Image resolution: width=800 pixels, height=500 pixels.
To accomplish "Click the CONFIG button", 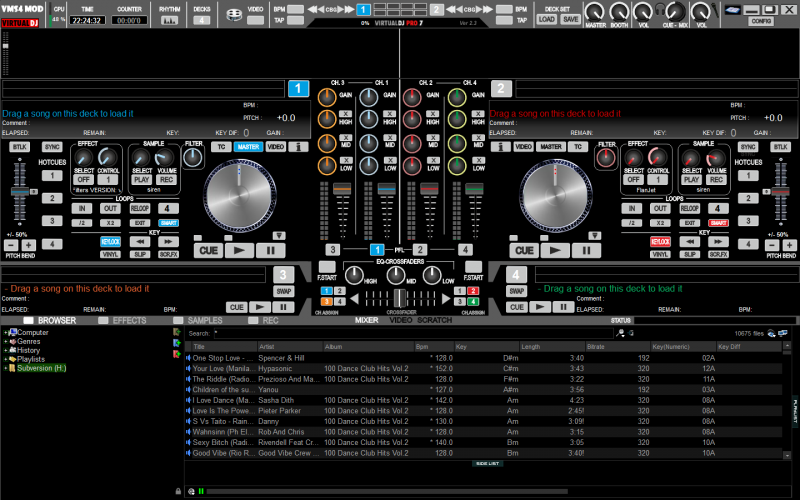I will click(x=760, y=20).
